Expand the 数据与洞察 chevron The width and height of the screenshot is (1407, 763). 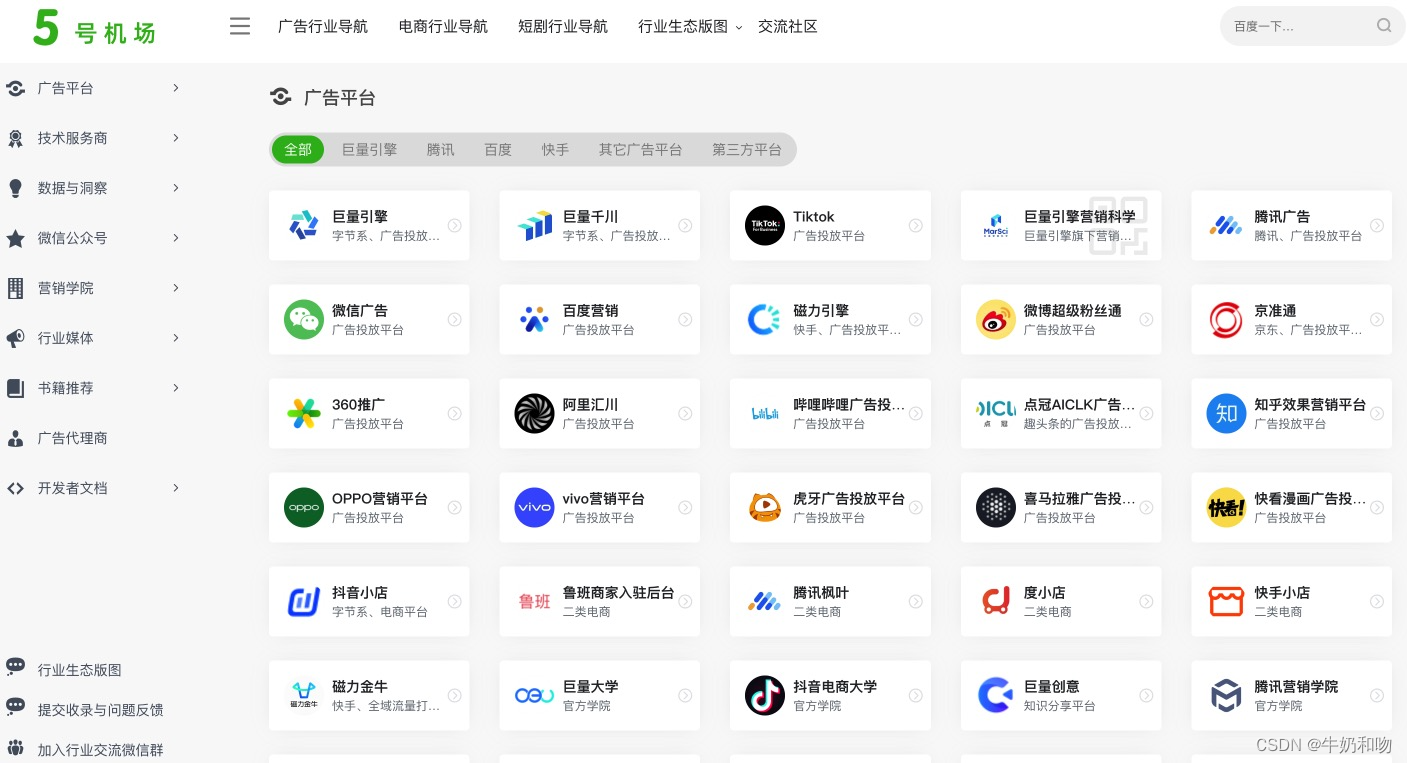tap(176, 188)
